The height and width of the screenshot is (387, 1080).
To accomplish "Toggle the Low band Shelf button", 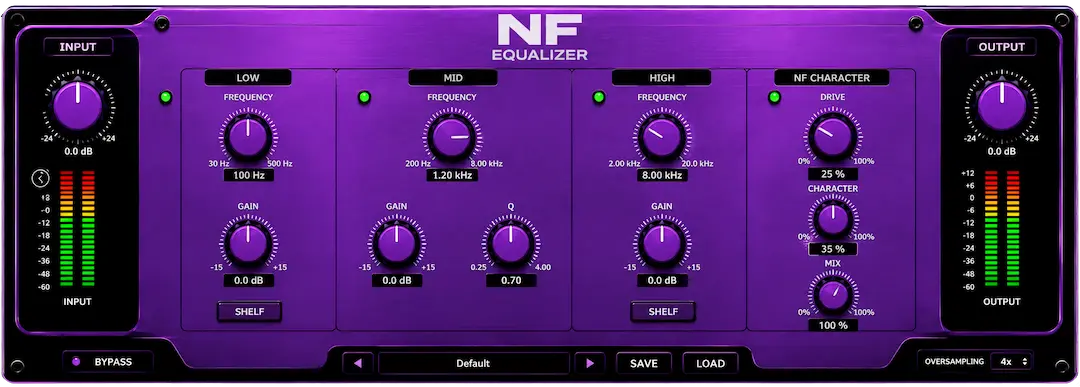I will [249, 311].
